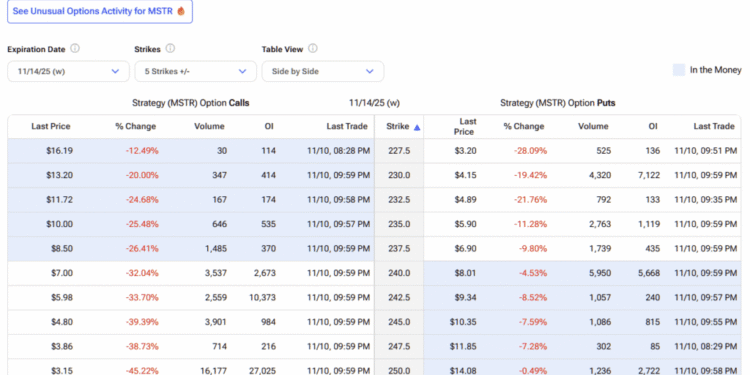
Task: Open the 11/14/25 (w) expiration dropdown
Action: (68, 71)
